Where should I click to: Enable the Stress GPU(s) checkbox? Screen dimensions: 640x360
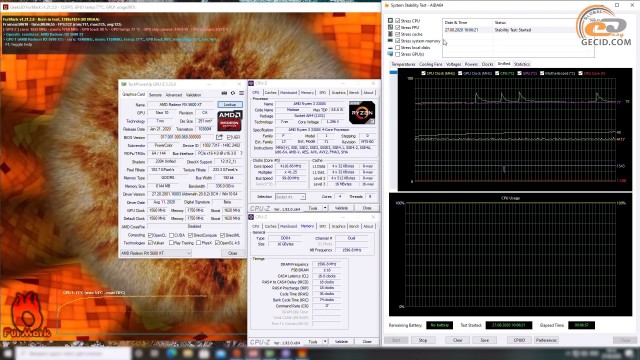pos(398,54)
